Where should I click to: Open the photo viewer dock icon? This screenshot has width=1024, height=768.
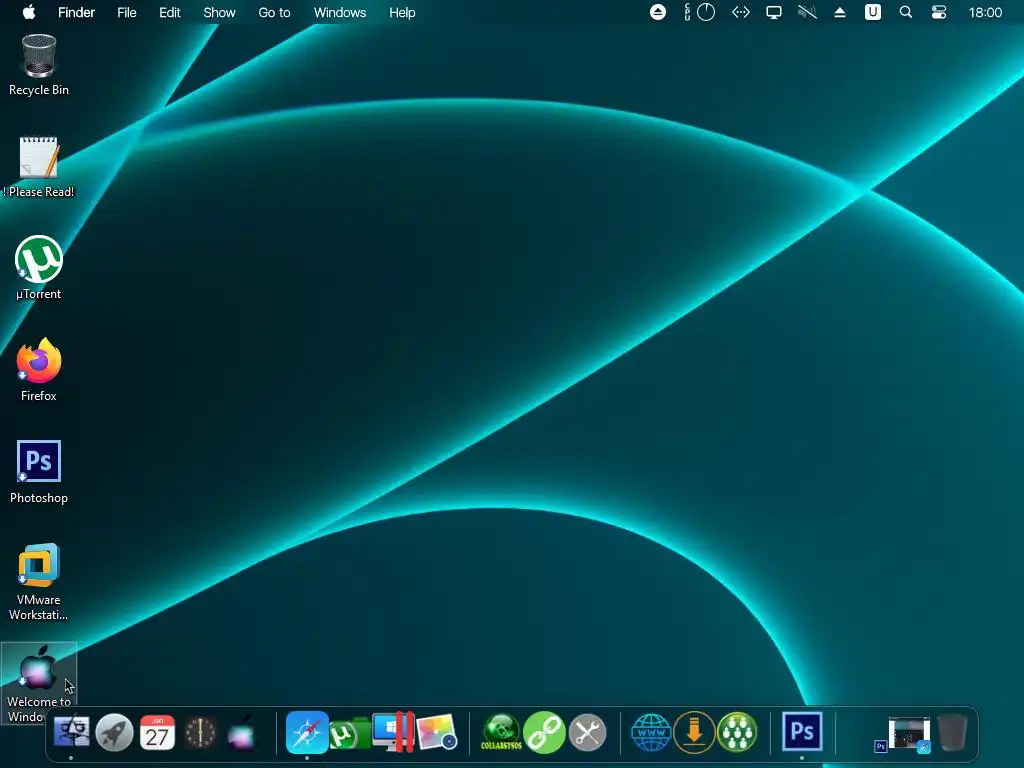tap(436, 732)
